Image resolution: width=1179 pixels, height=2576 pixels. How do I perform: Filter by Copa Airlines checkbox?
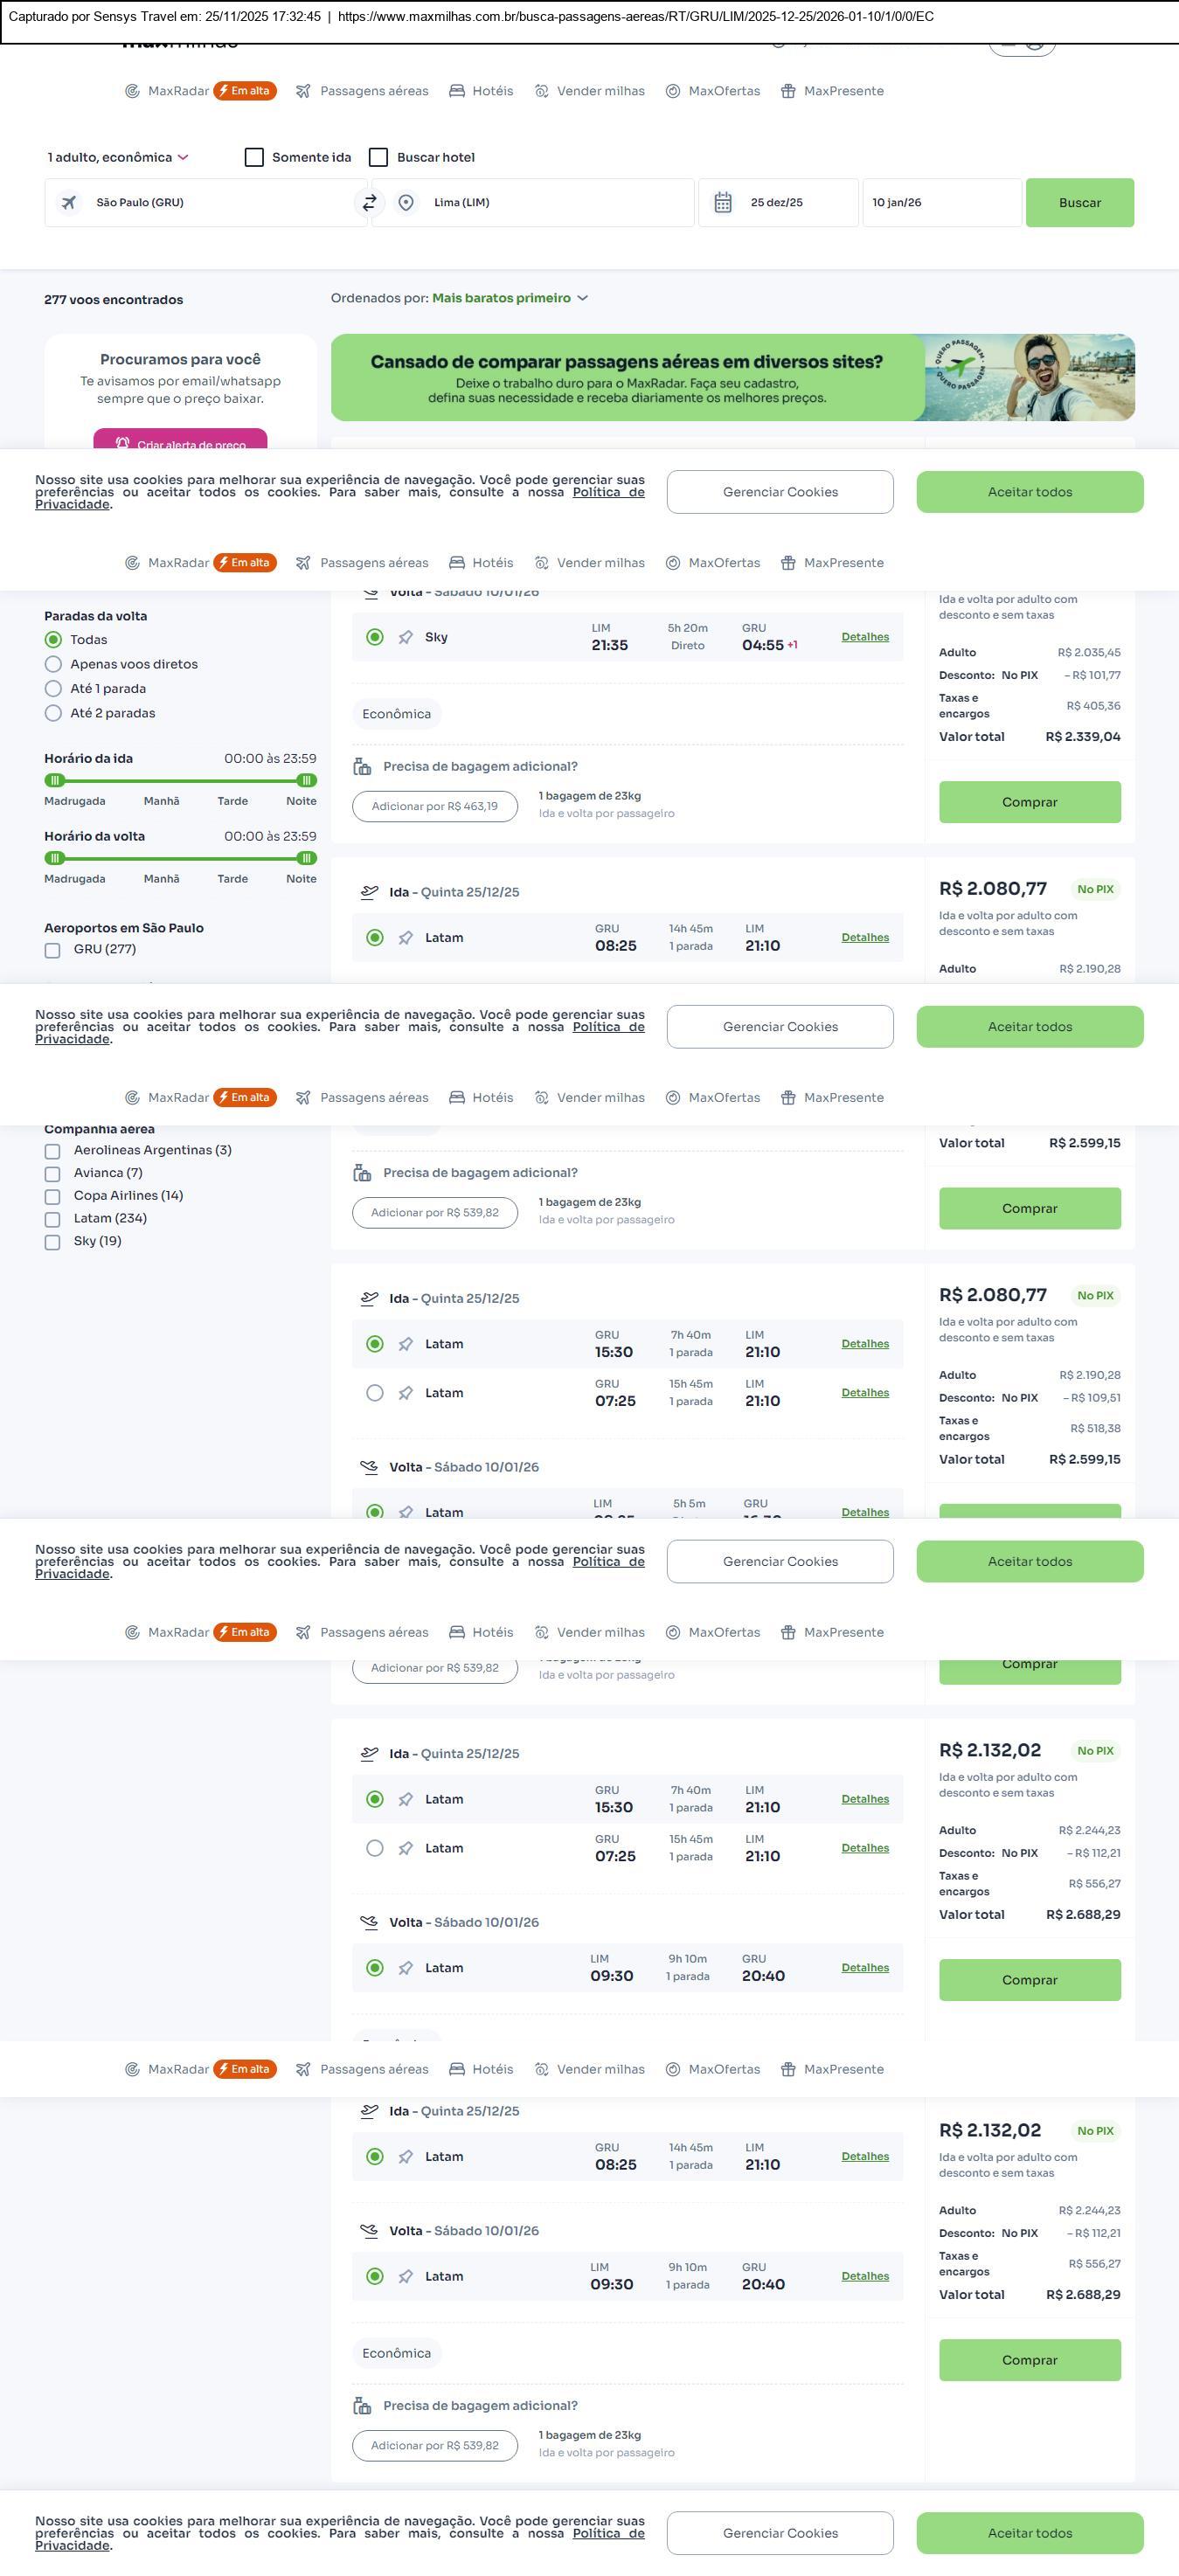52,1197
